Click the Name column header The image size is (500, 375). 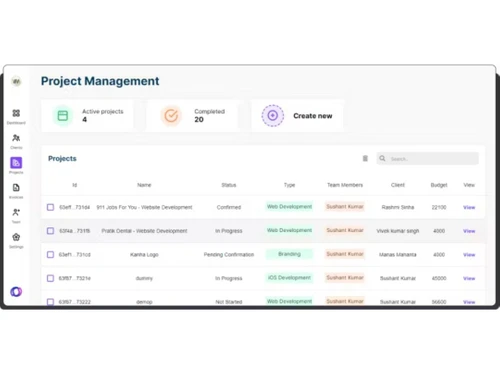[x=144, y=185]
